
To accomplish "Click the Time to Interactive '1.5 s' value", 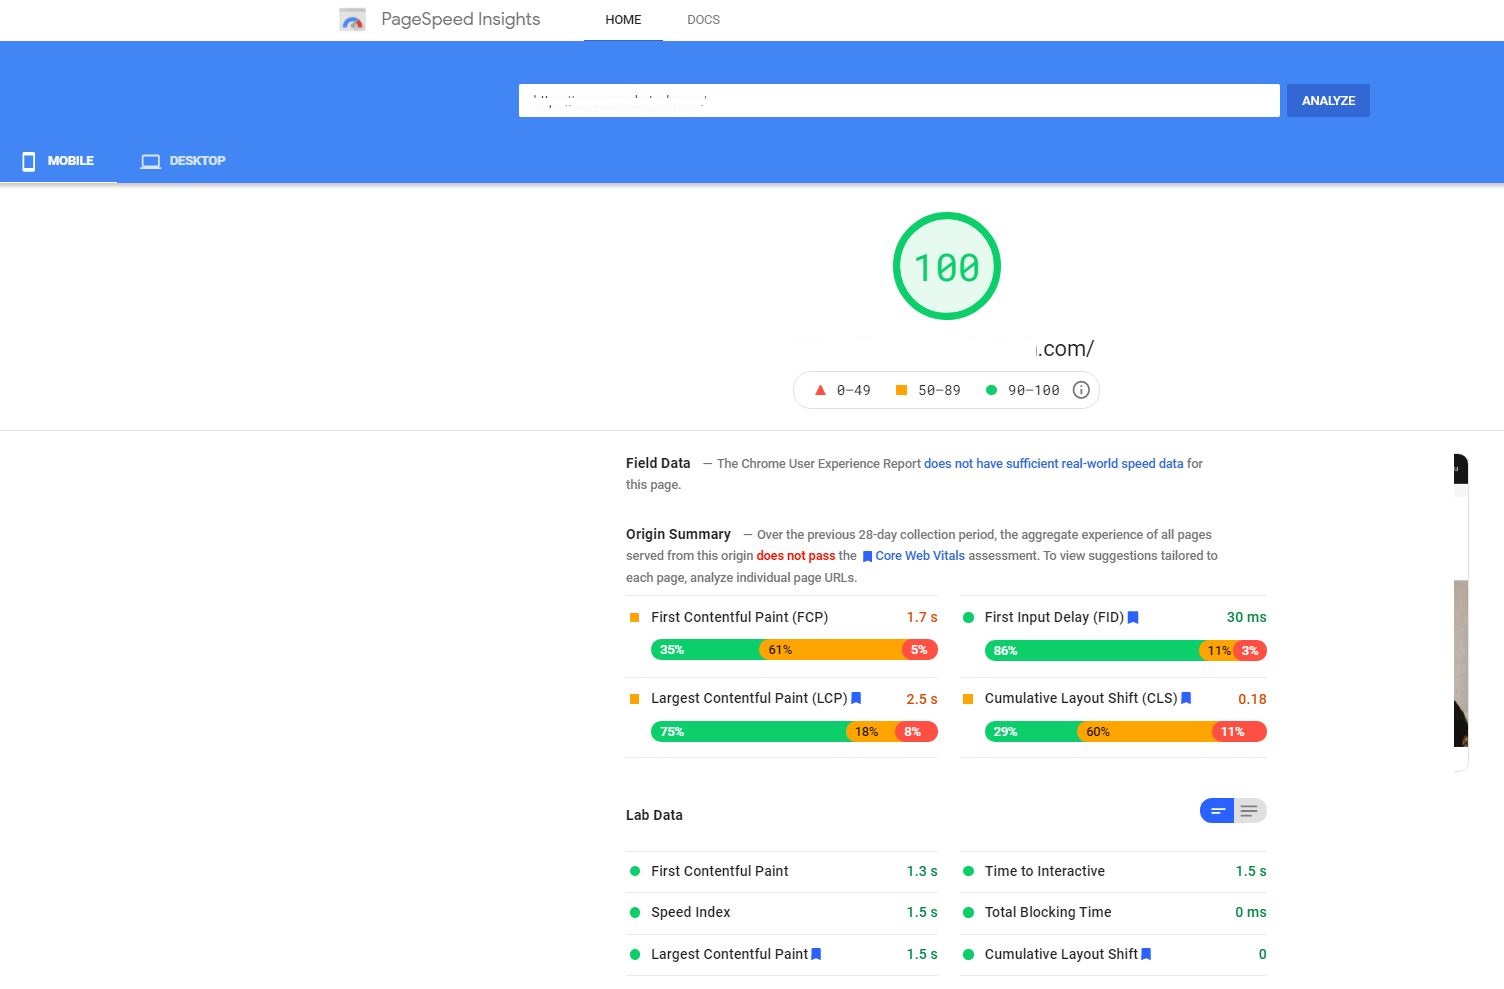I will click(1250, 871).
